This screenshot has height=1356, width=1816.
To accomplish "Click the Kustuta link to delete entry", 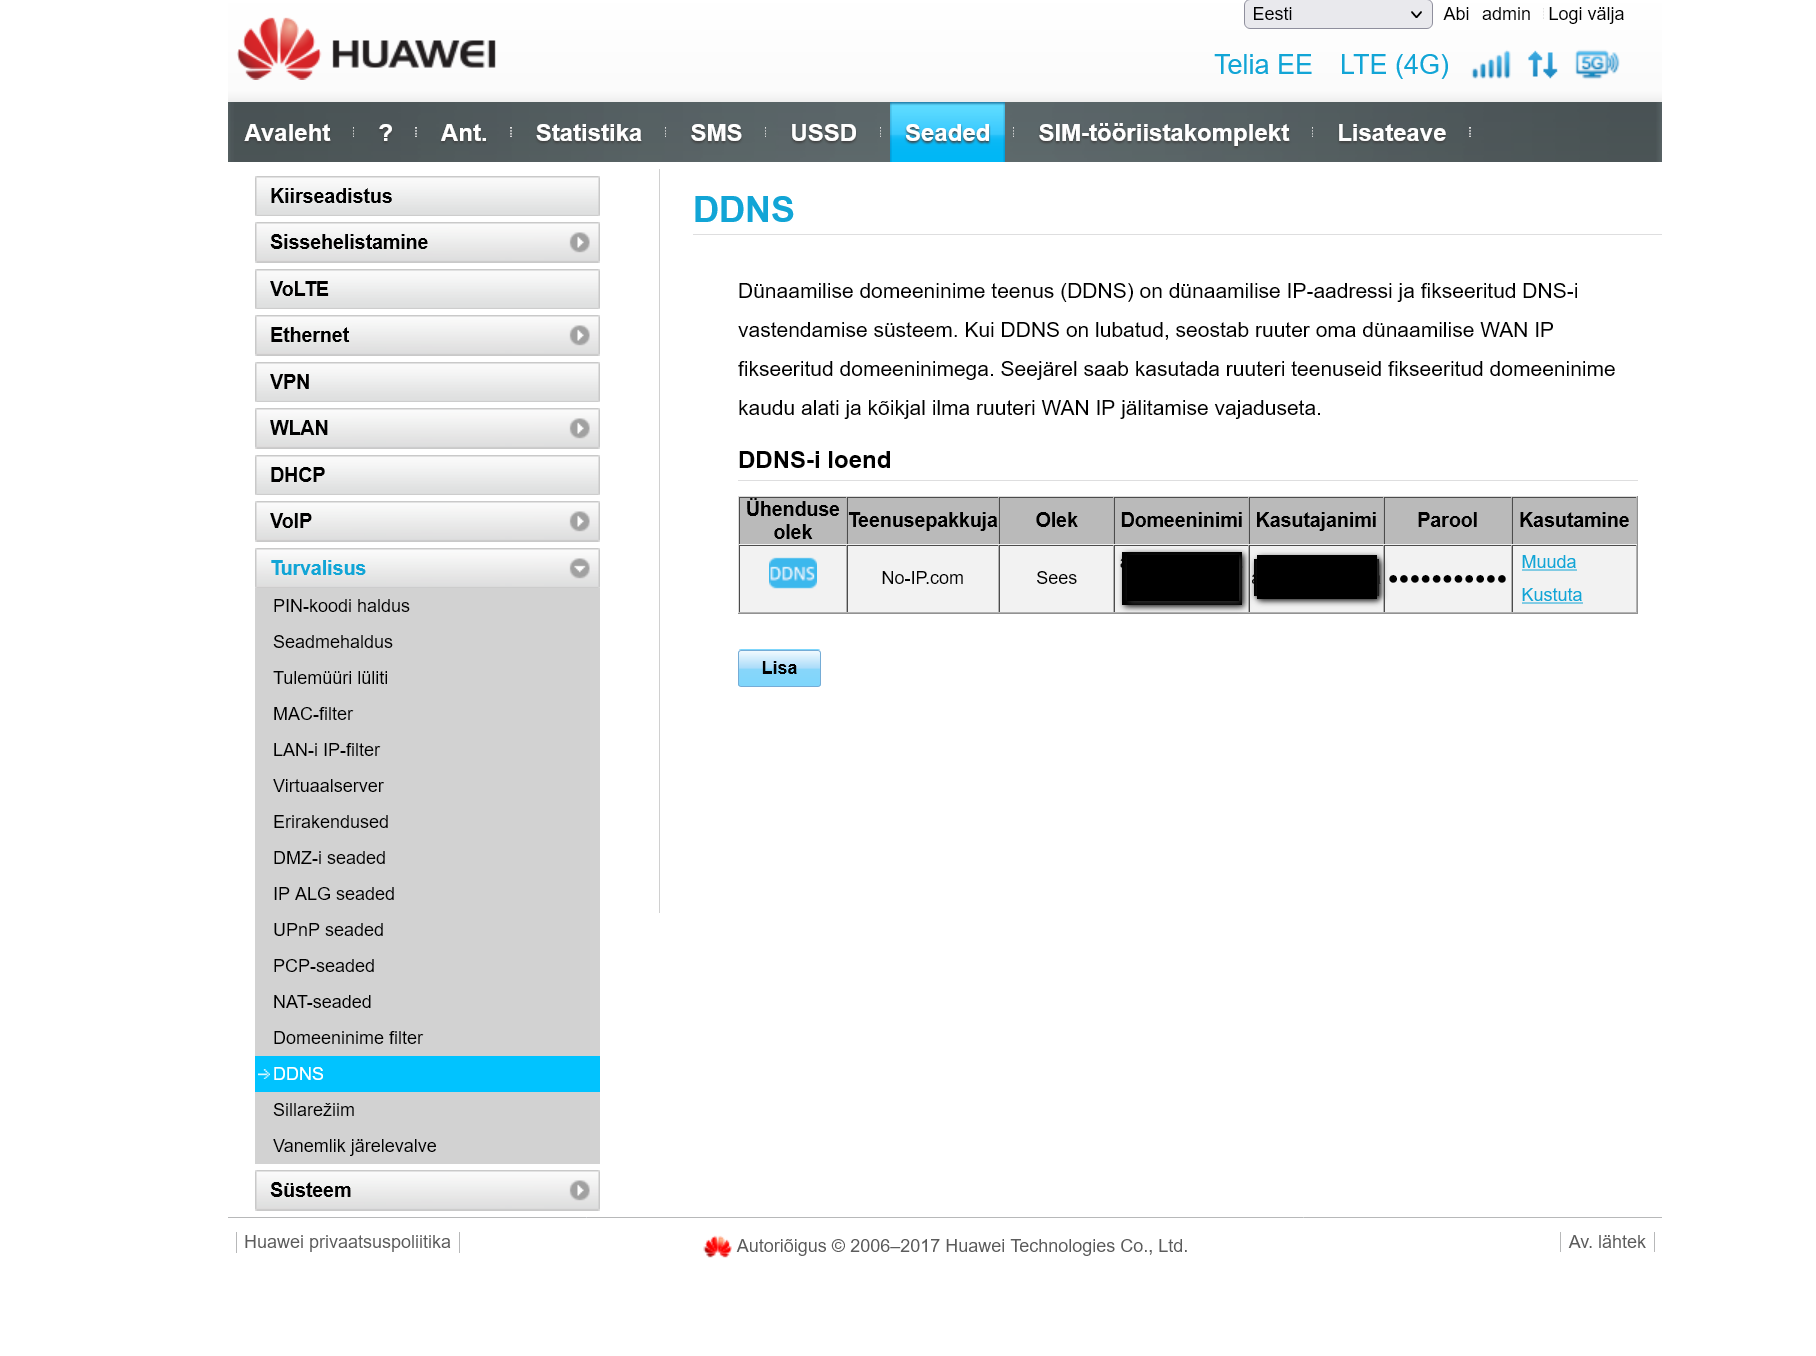I will tap(1551, 595).
